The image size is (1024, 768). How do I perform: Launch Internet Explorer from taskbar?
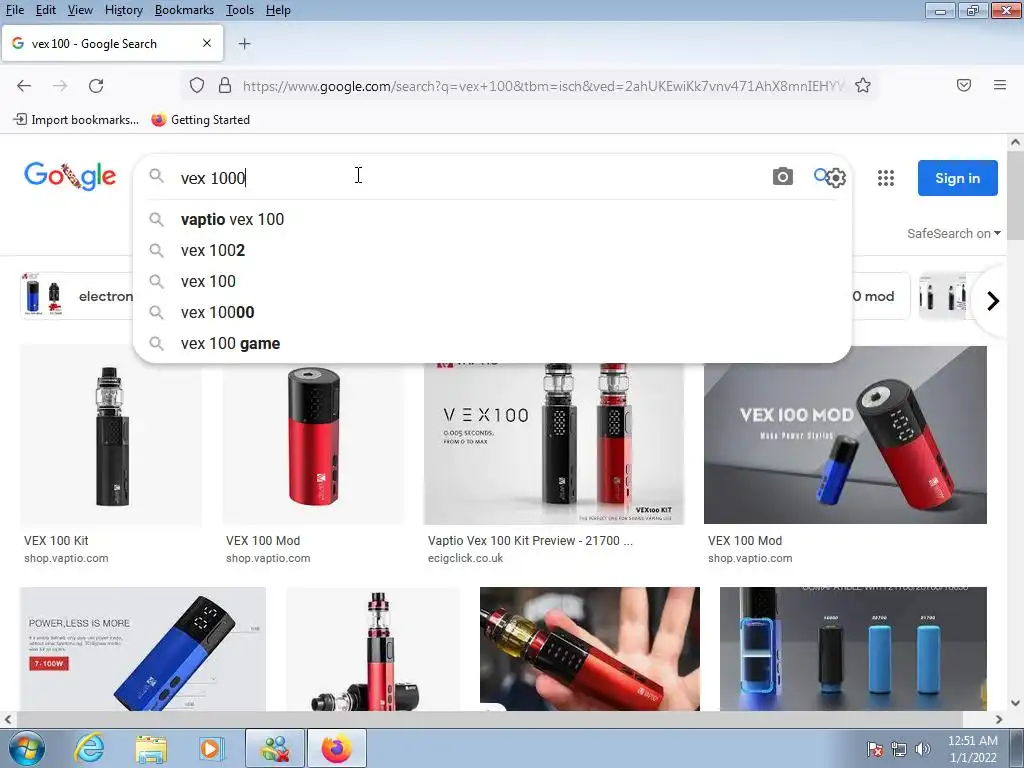(x=88, y=748)
